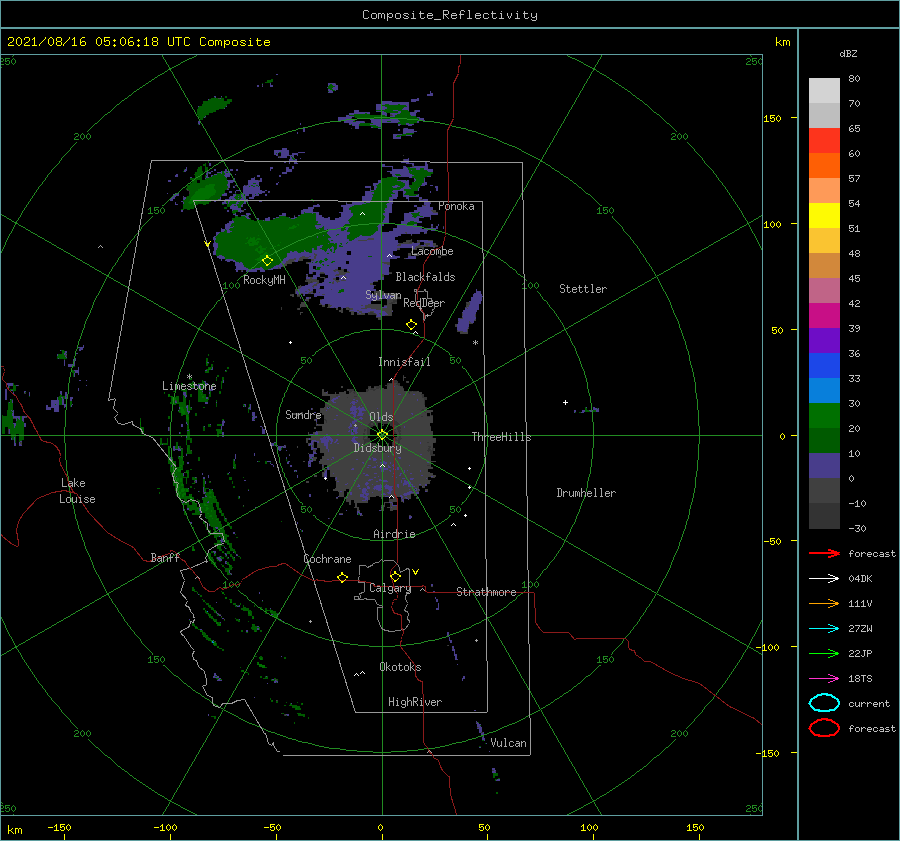
Task: Click the light gray 80 dBZ swatch
Action: click(x=824, y=90)
